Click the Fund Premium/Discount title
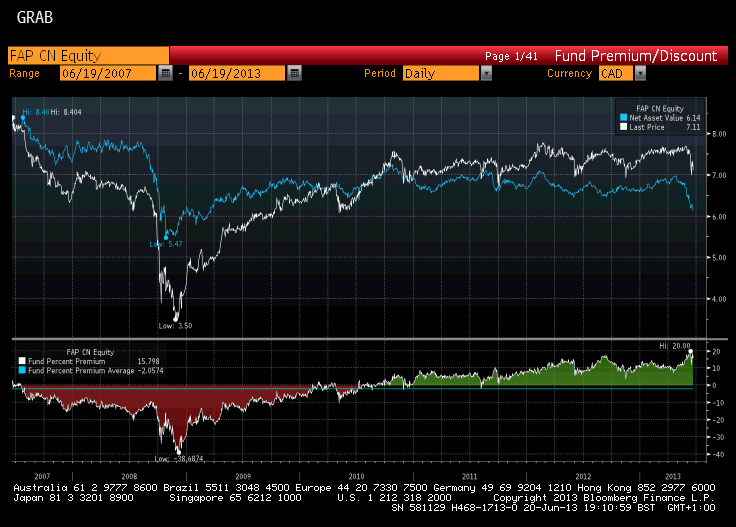The image size is (736, 527). point(636,56)
